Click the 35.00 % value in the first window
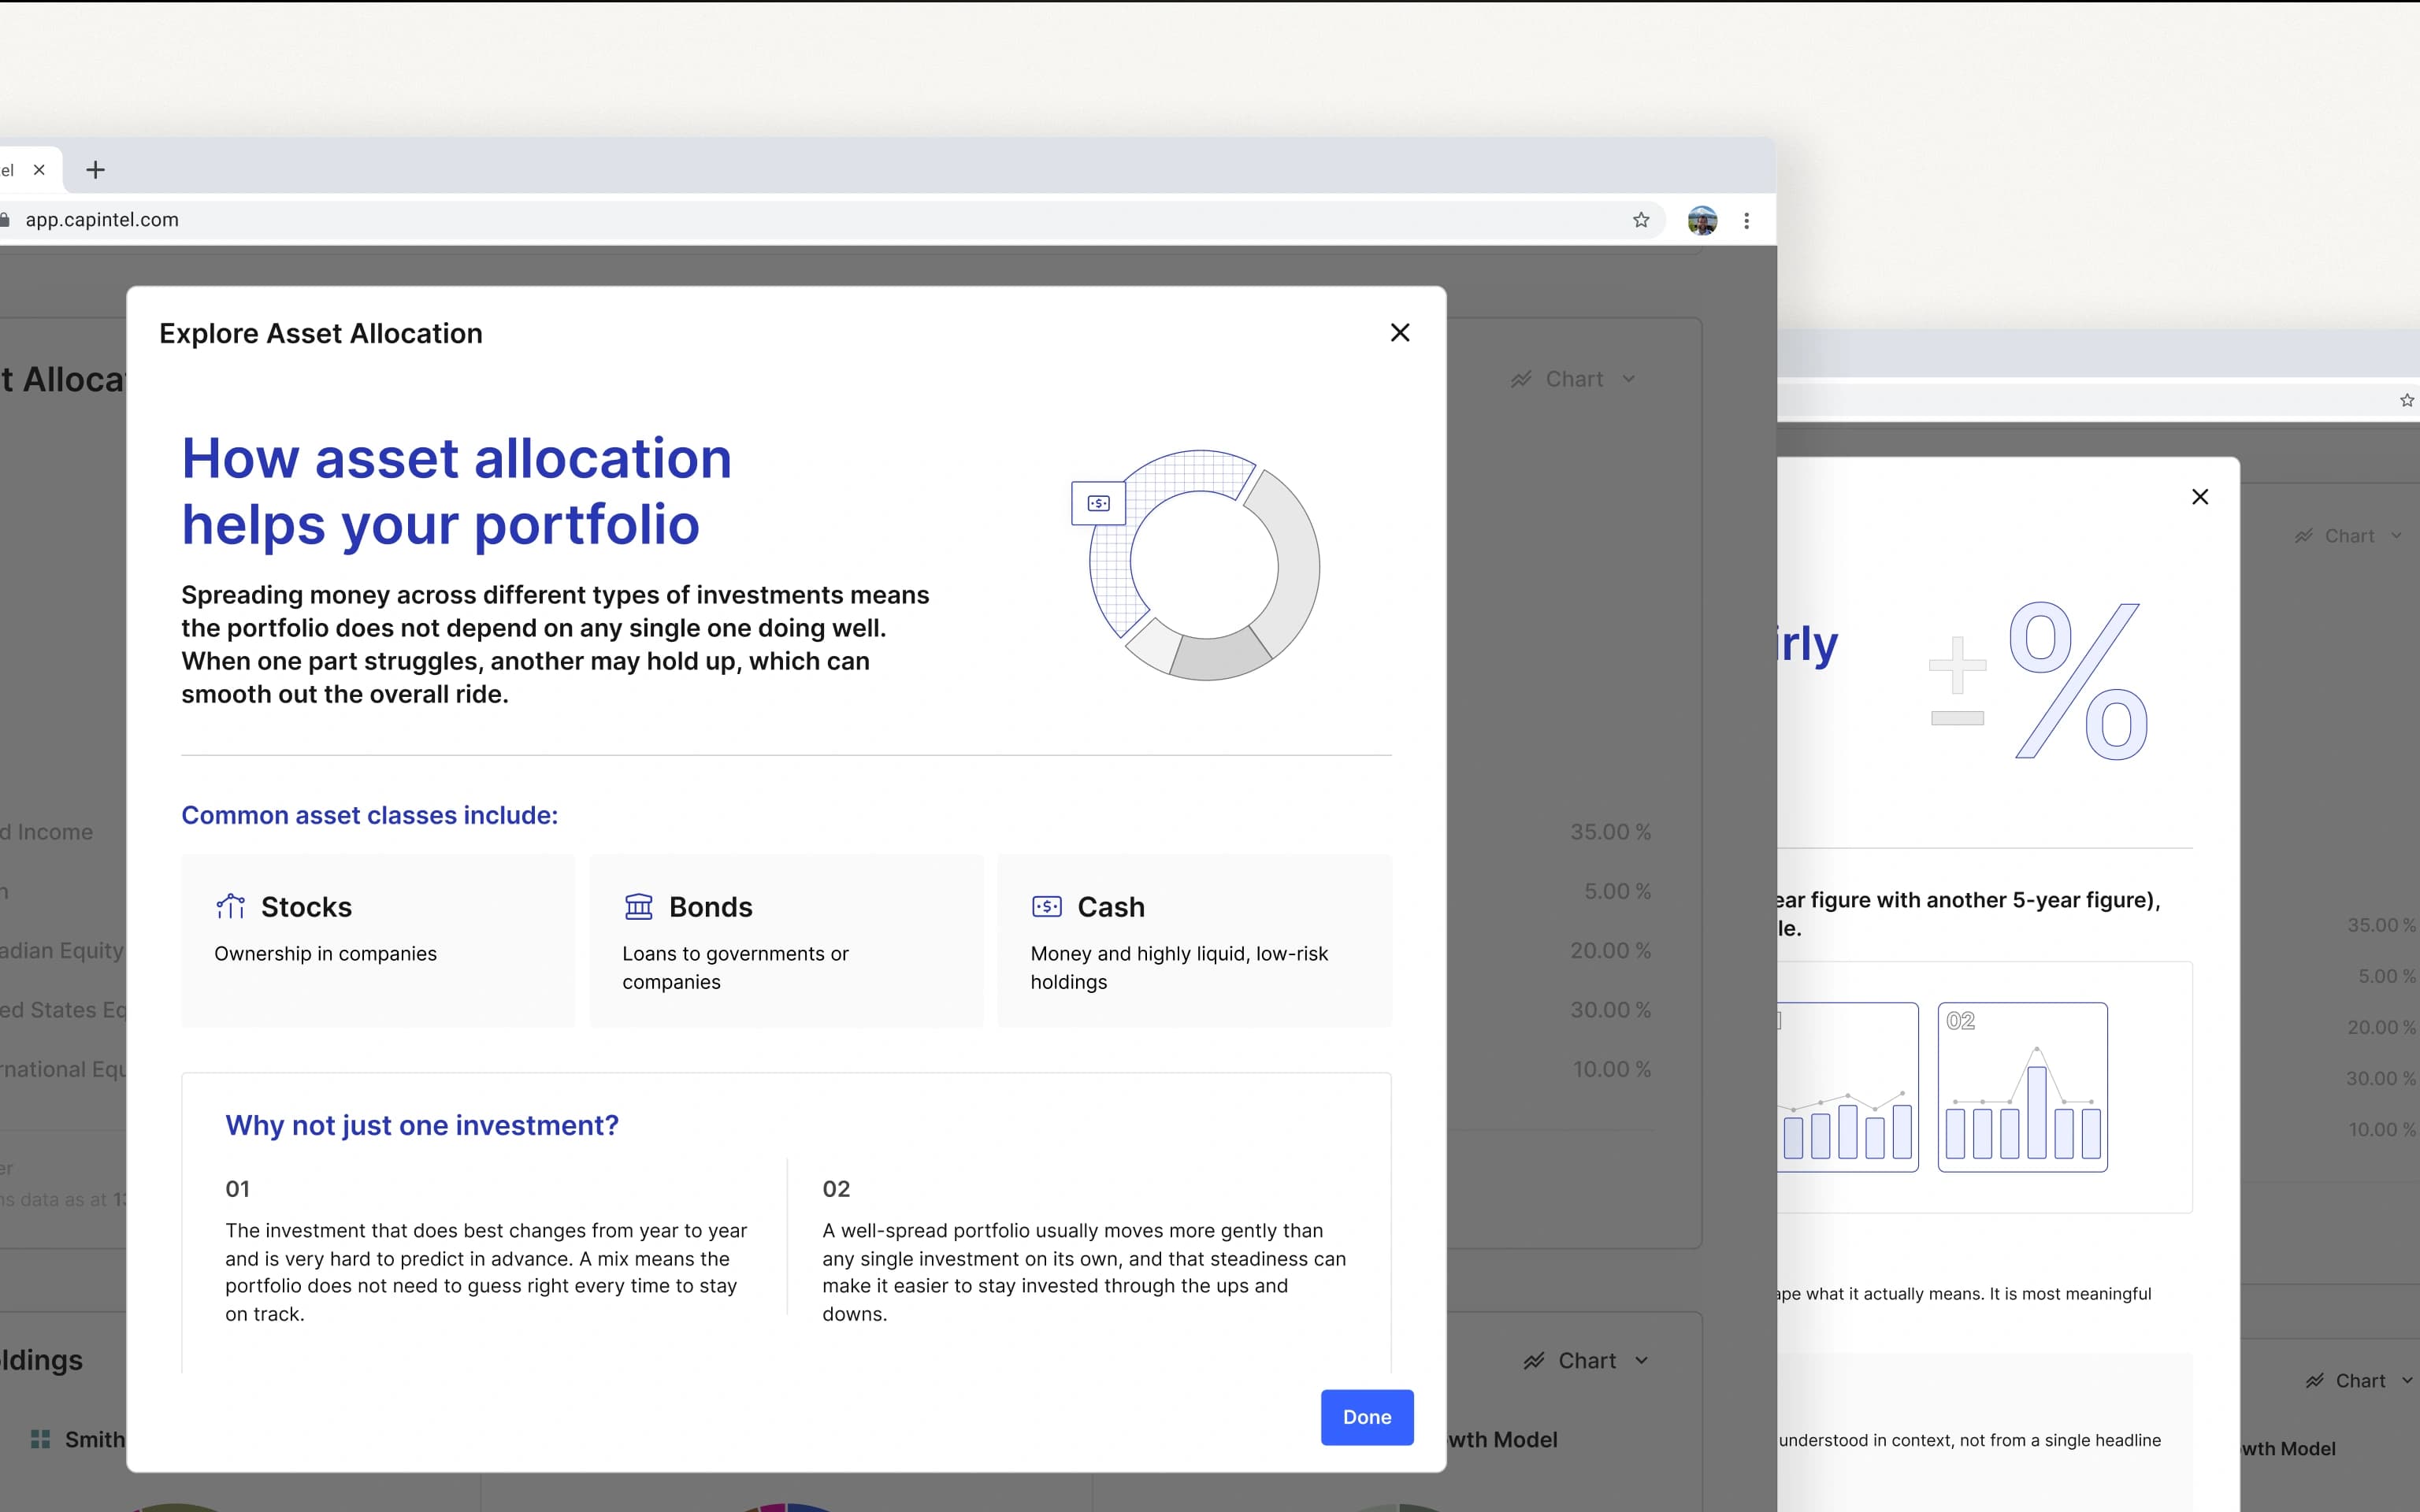The image size is (2420, 1512). click(1610, 832)
